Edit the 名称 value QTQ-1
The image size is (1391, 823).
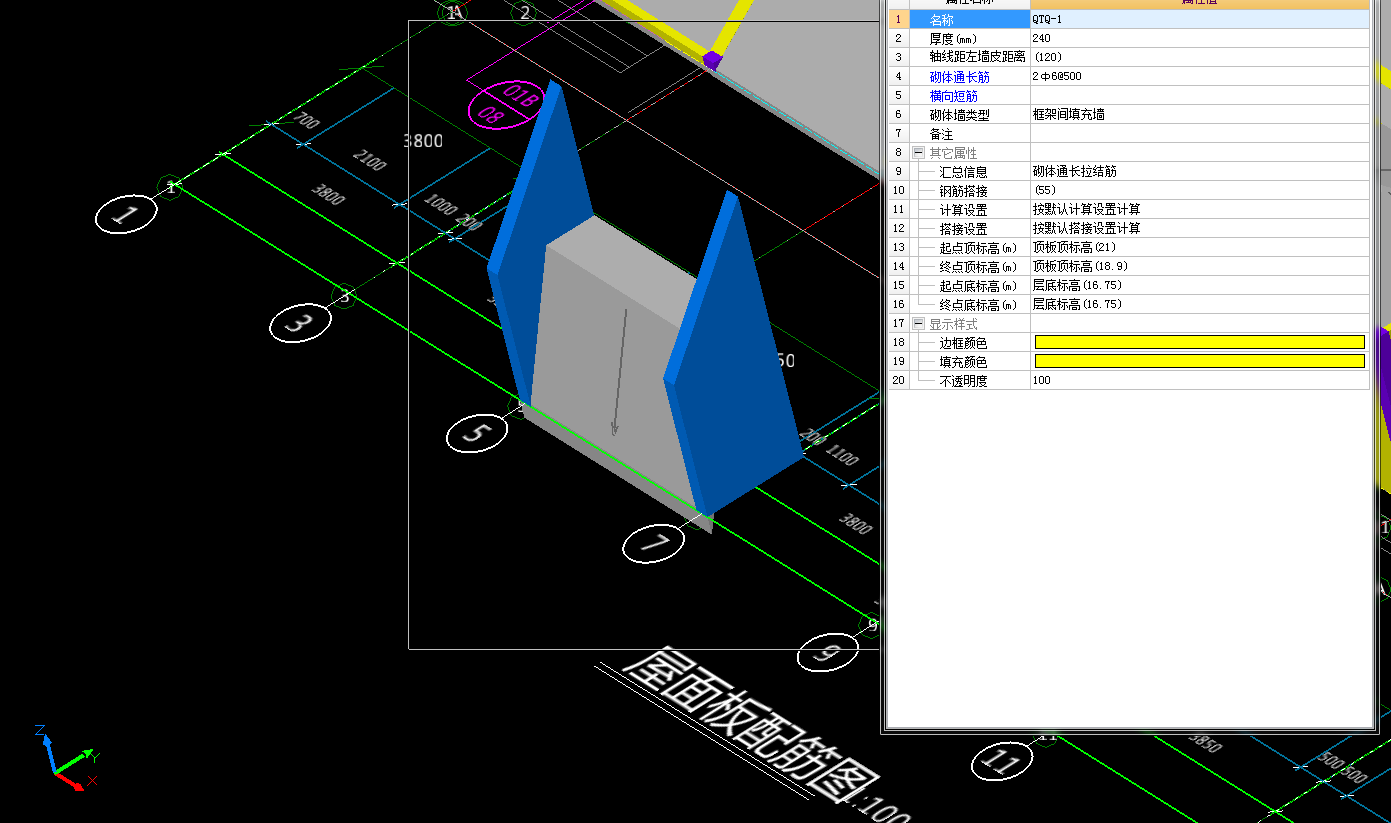point(1199,19)
